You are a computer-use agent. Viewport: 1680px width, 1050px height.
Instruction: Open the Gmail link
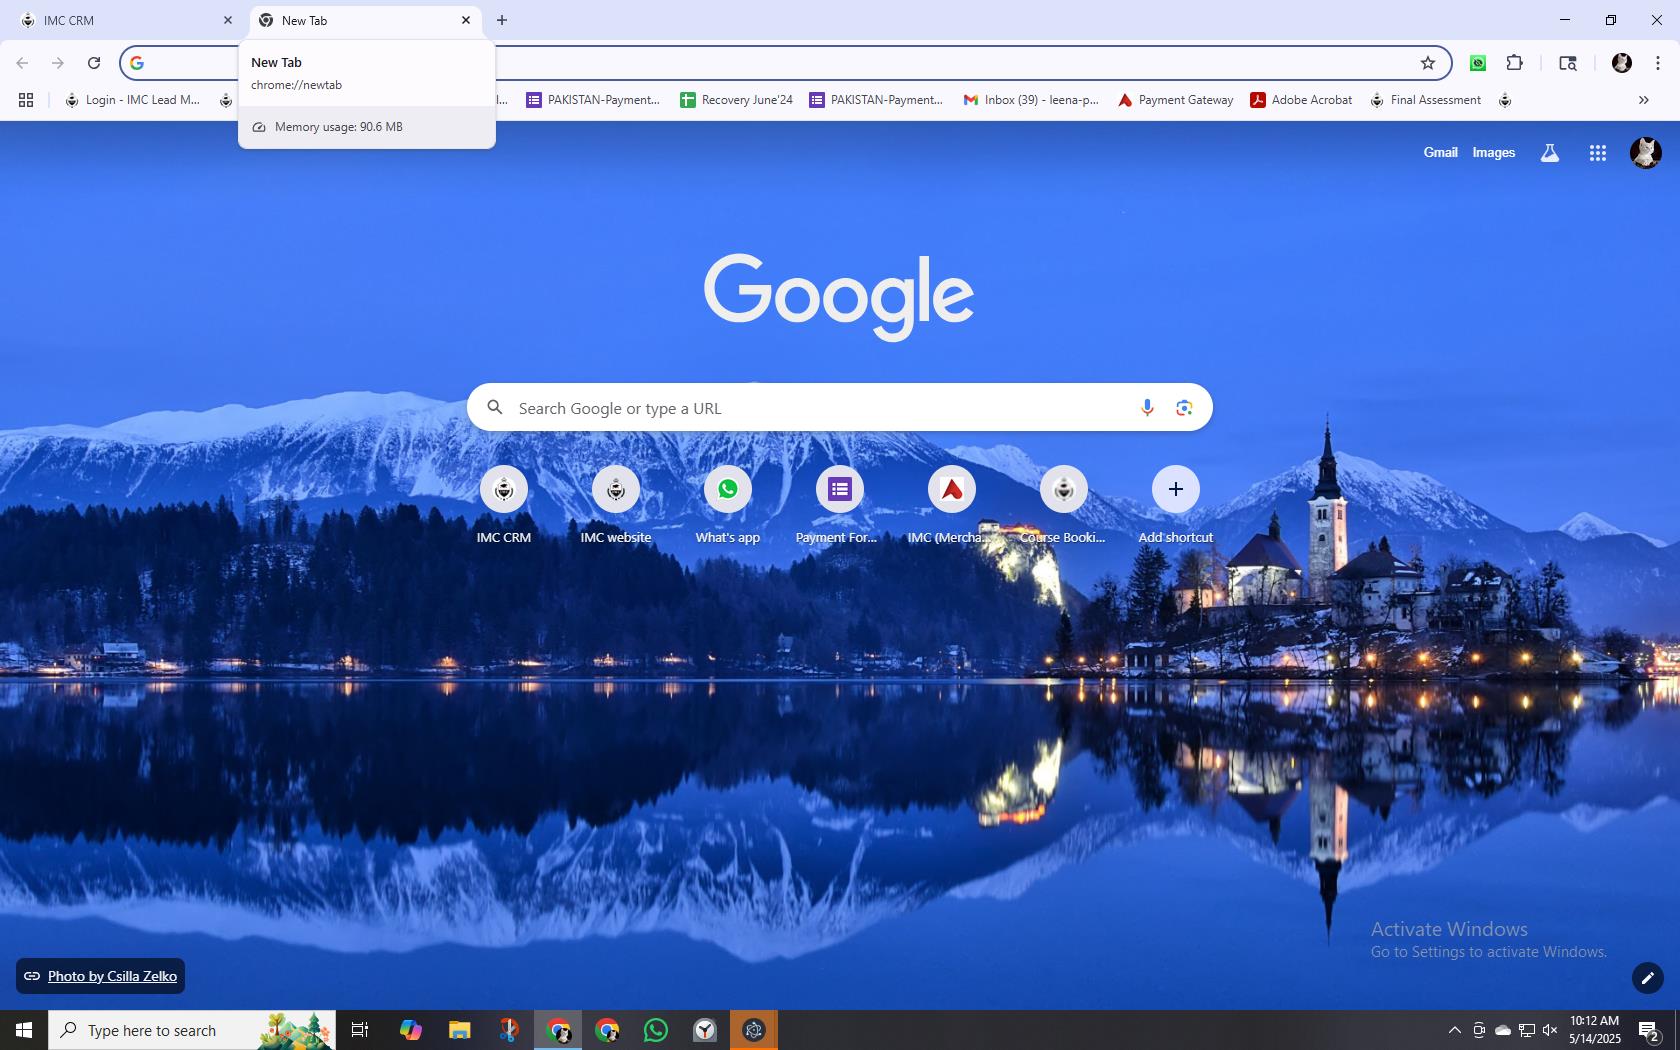[x=1440, y=153]
